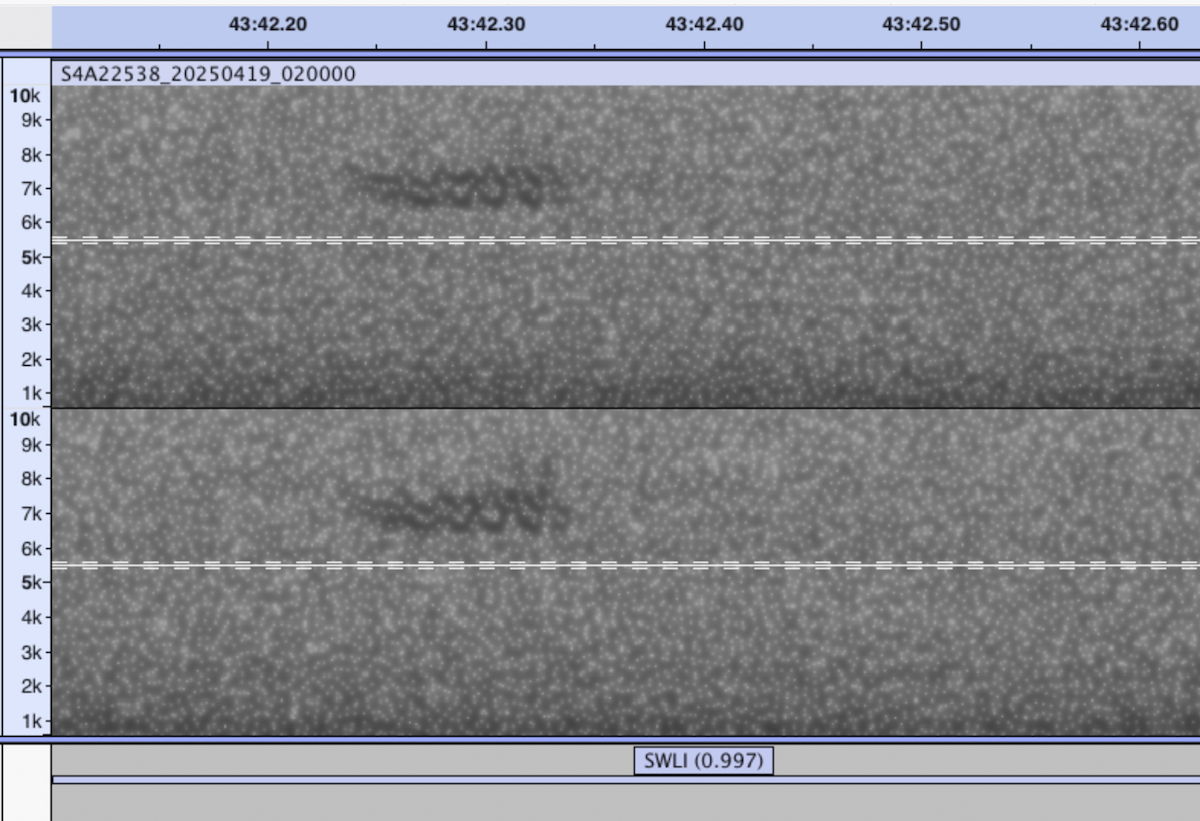Click 5k on top channel vertical scale

pos(30,257)
